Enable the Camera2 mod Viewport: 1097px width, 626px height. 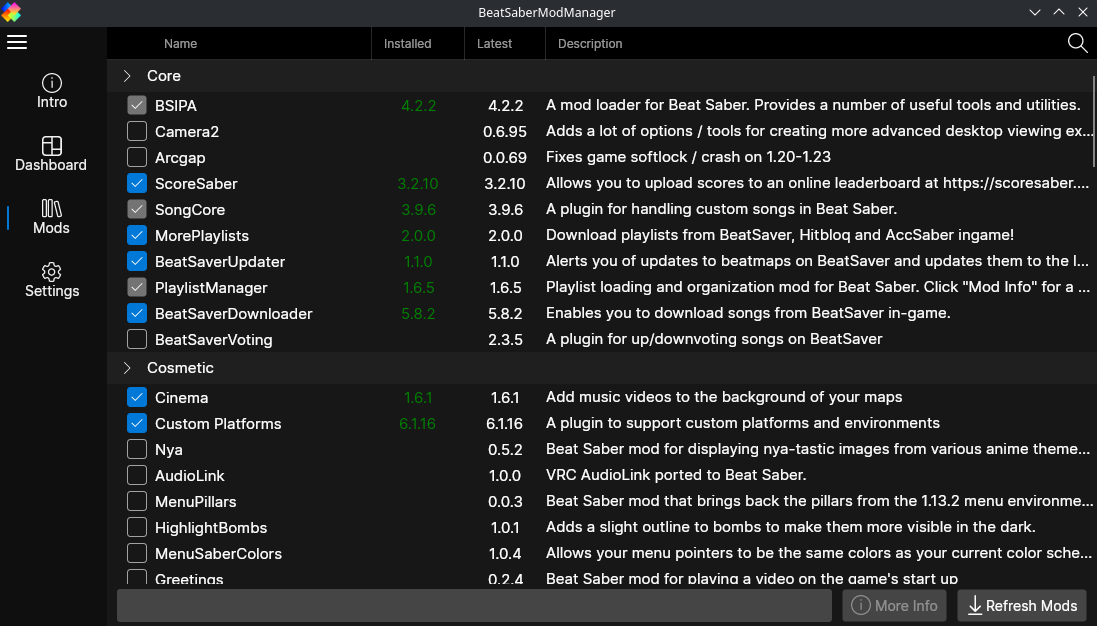pos(135,131)
